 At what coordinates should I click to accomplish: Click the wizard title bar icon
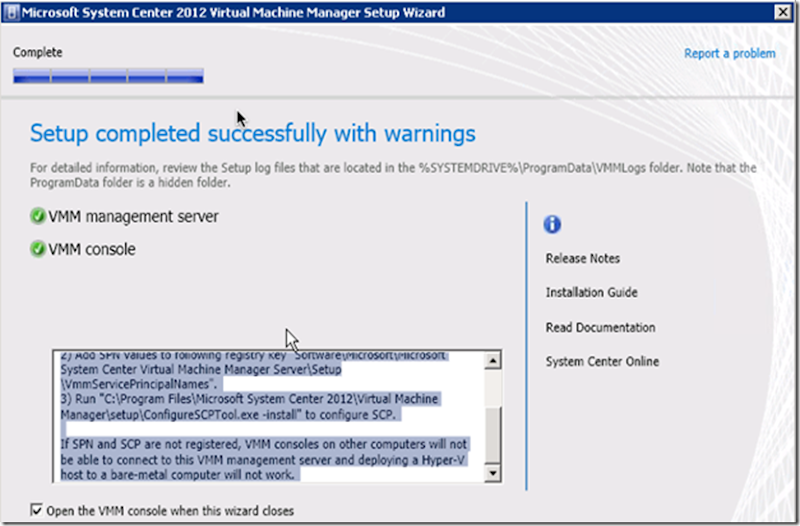click(11, 12)
